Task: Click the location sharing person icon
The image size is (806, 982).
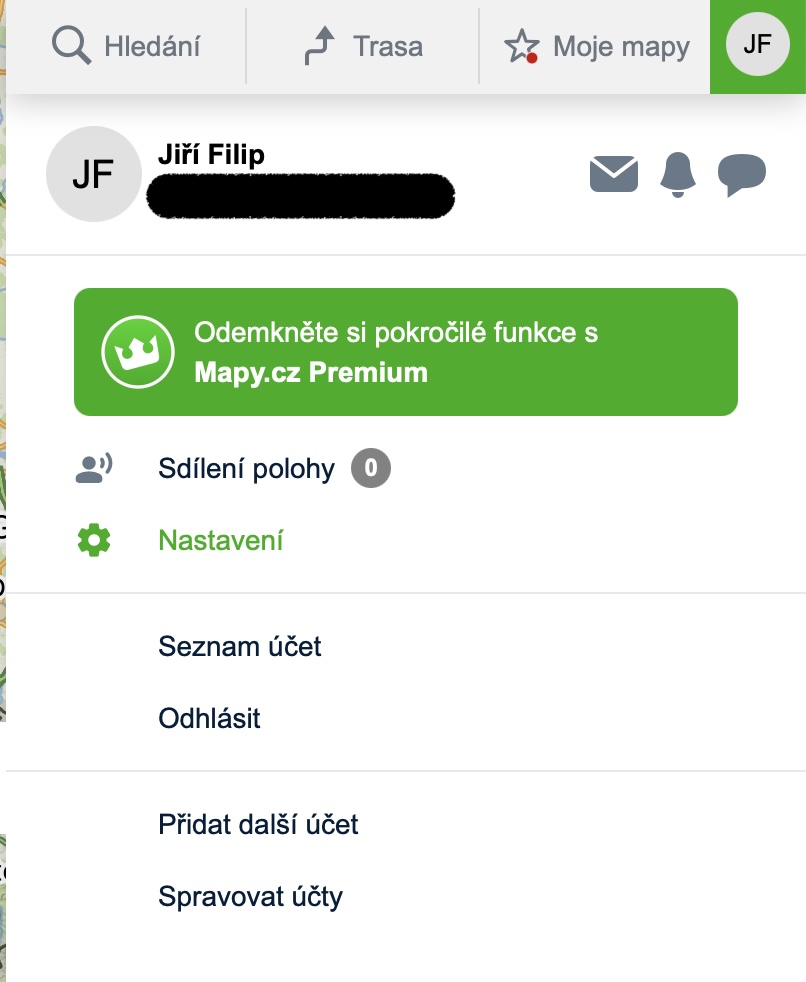Action: [94, 468]
